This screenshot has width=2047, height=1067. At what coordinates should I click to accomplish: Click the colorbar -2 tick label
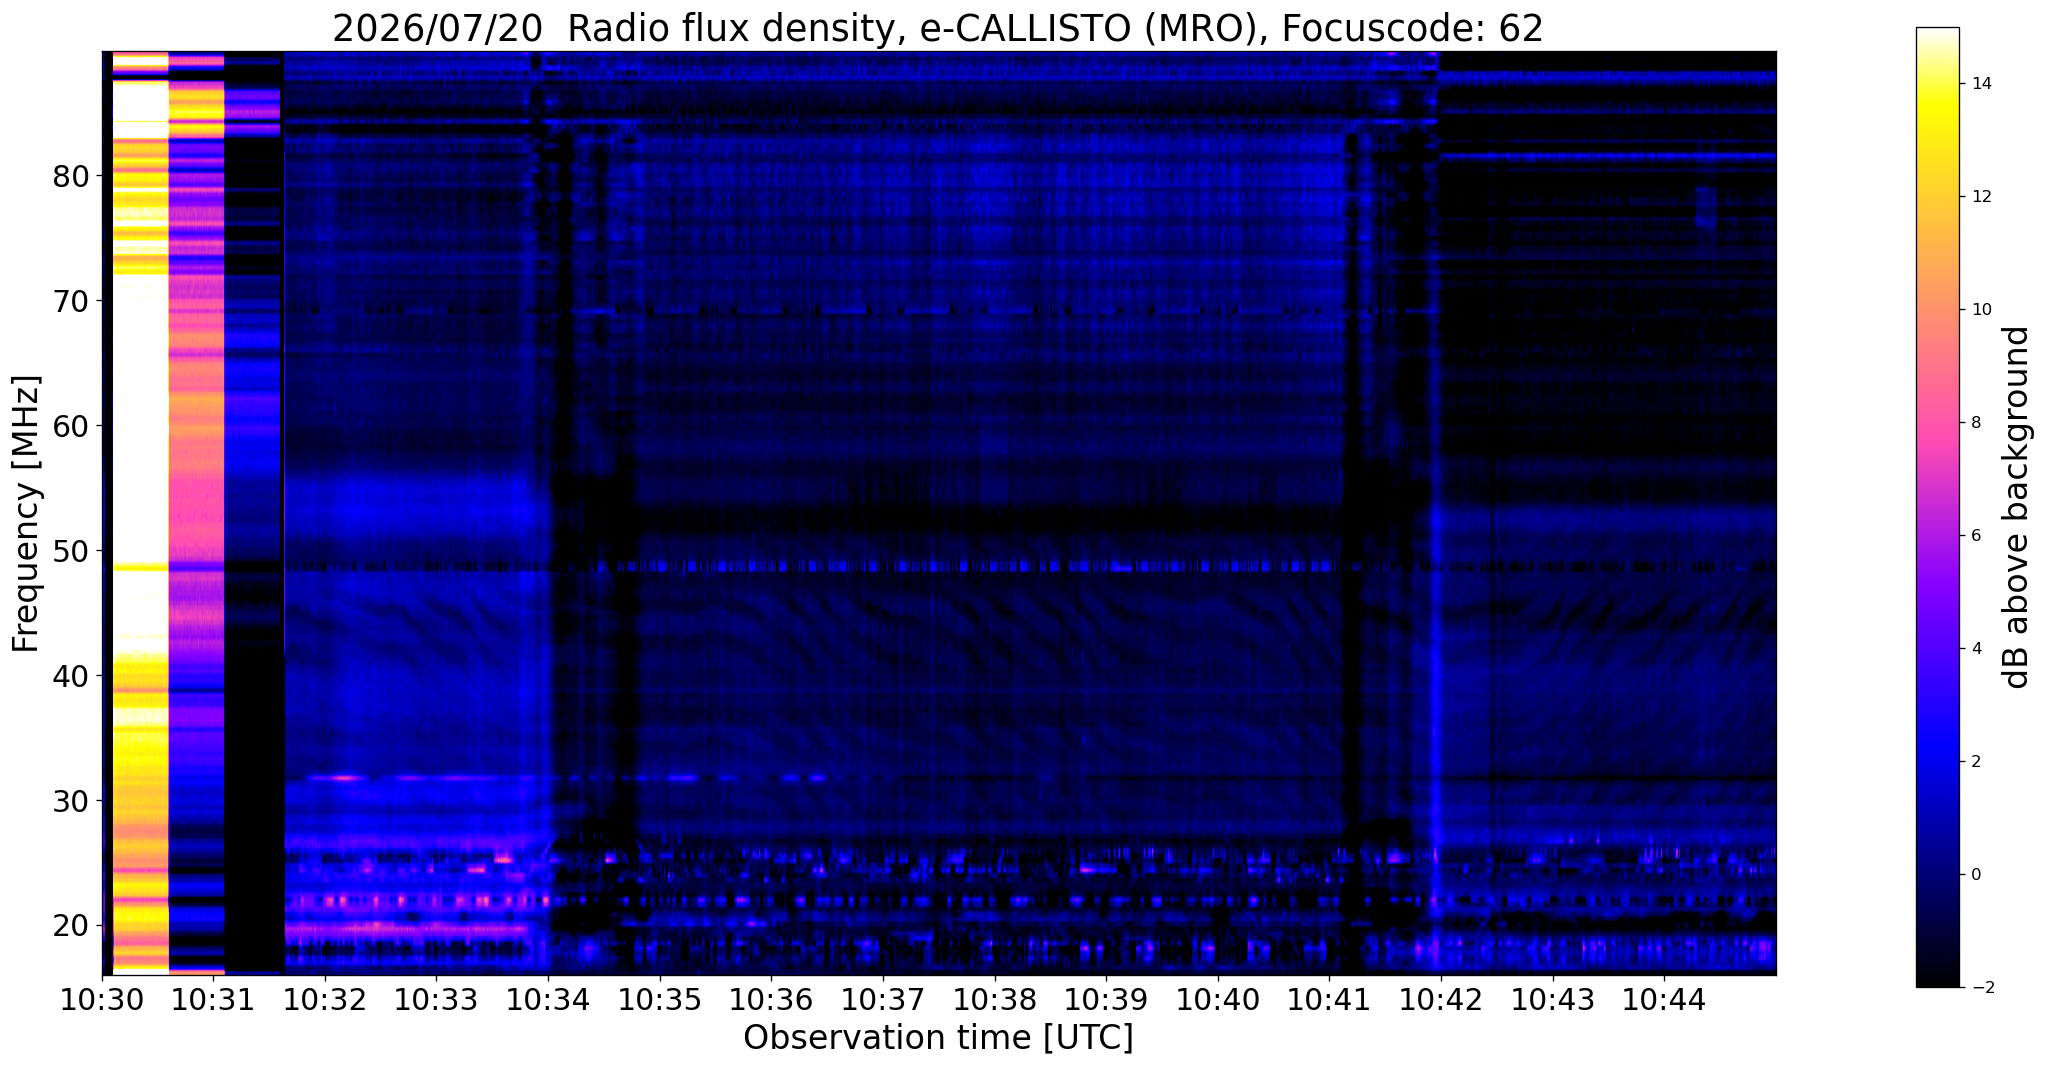click(x=1978, y=987)
